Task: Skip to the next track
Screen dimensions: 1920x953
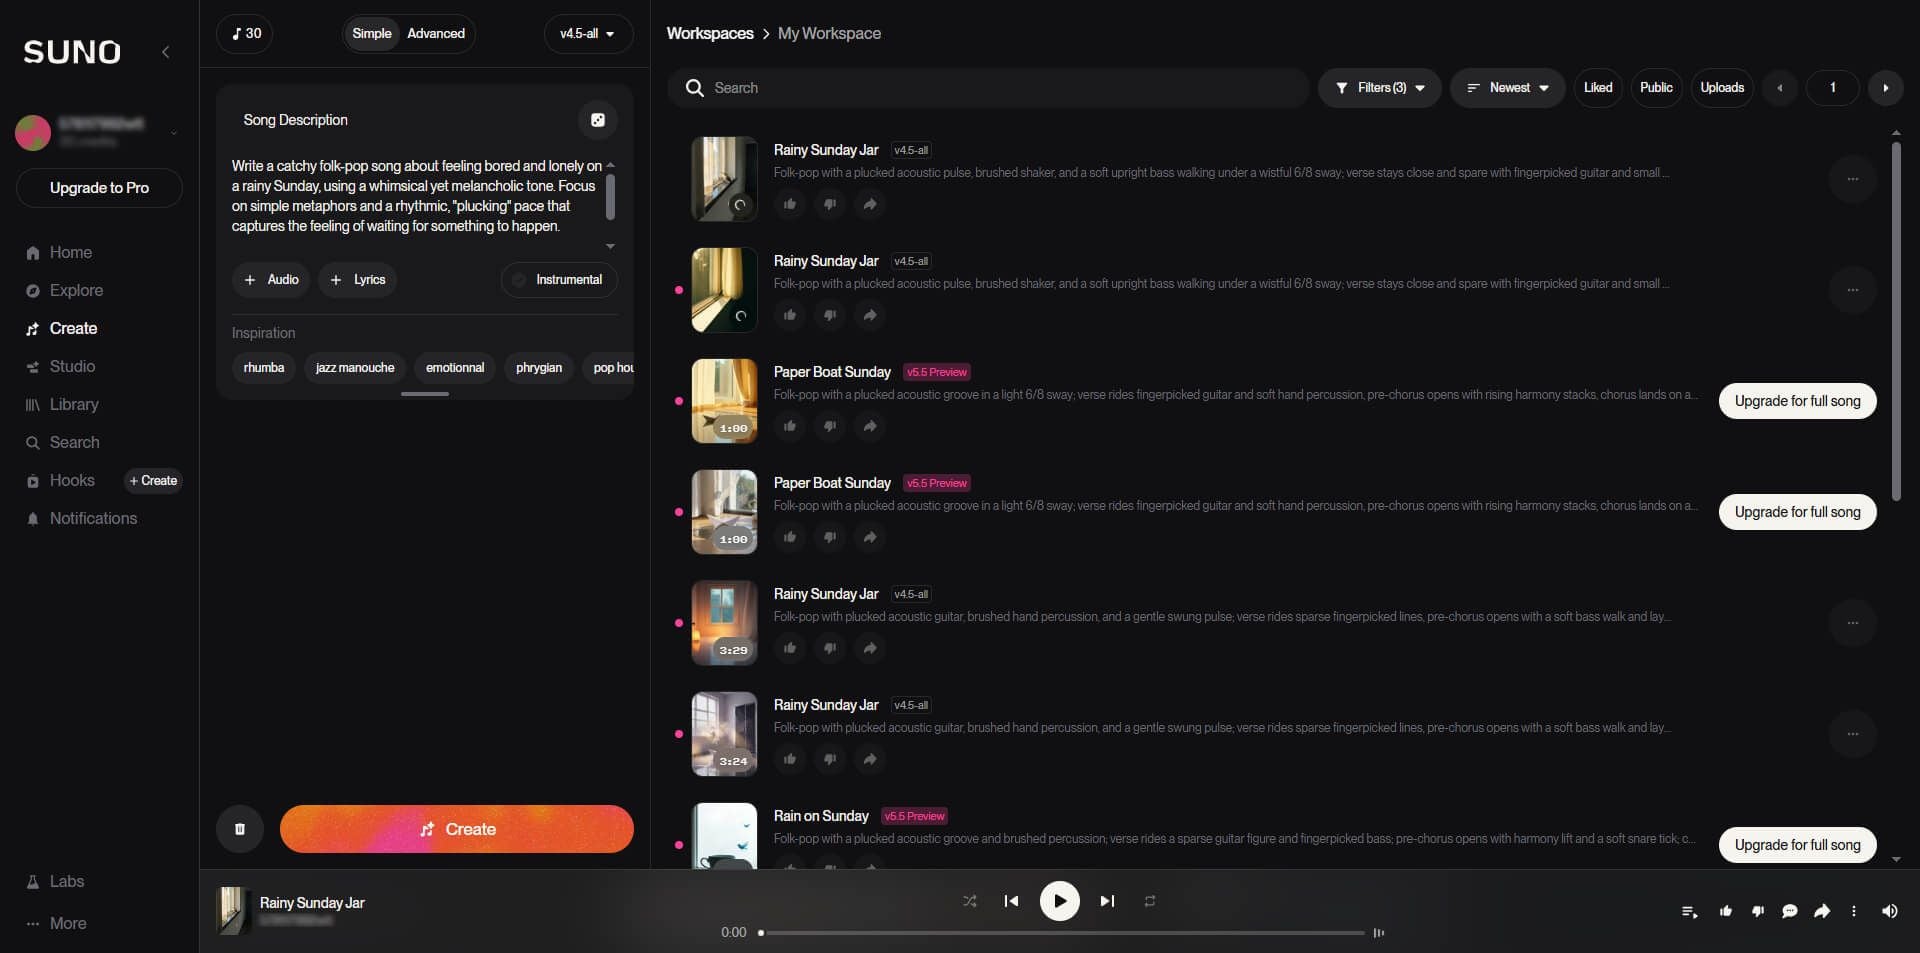Action: point(1107,901)
